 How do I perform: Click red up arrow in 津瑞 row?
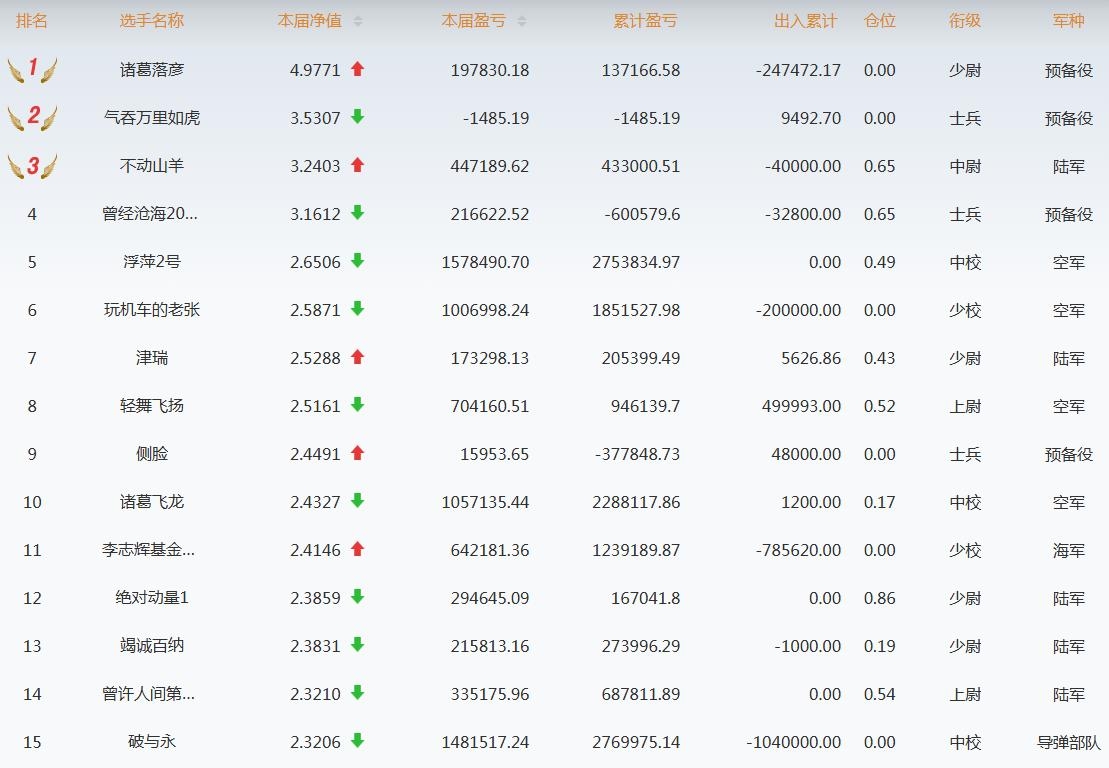(358, 357)
